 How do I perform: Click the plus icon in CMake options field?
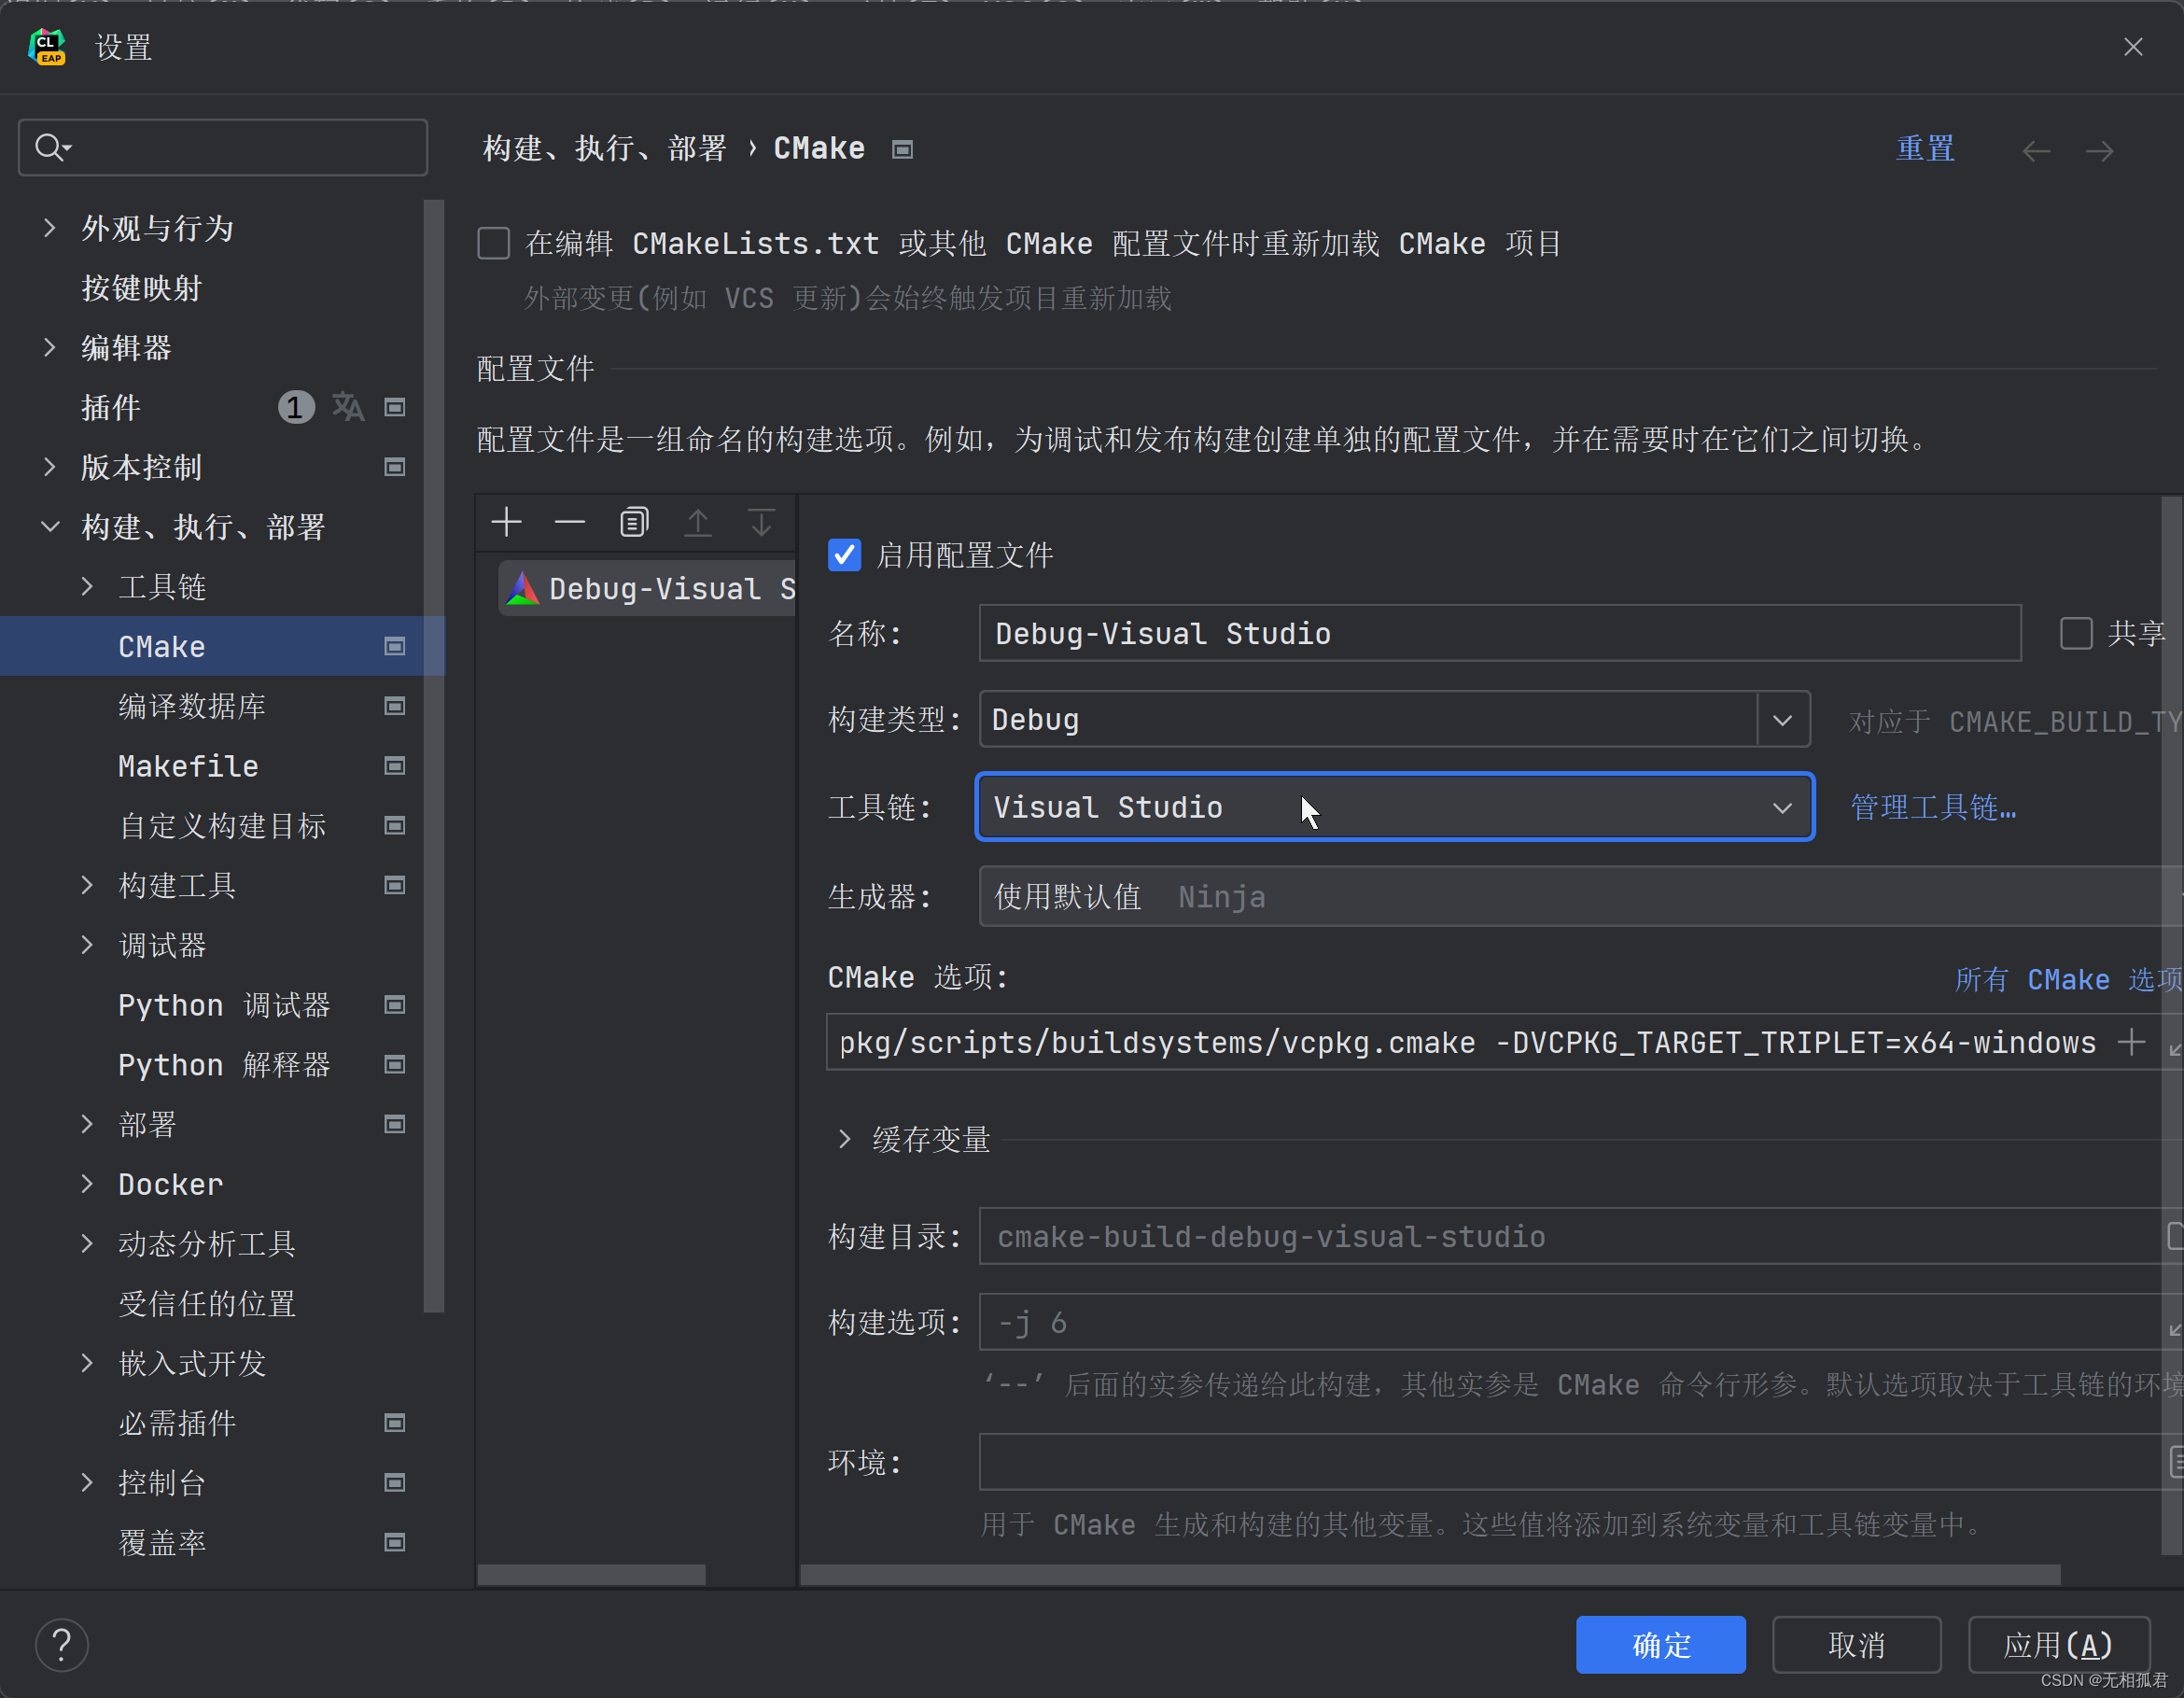pos(2131,1042)
